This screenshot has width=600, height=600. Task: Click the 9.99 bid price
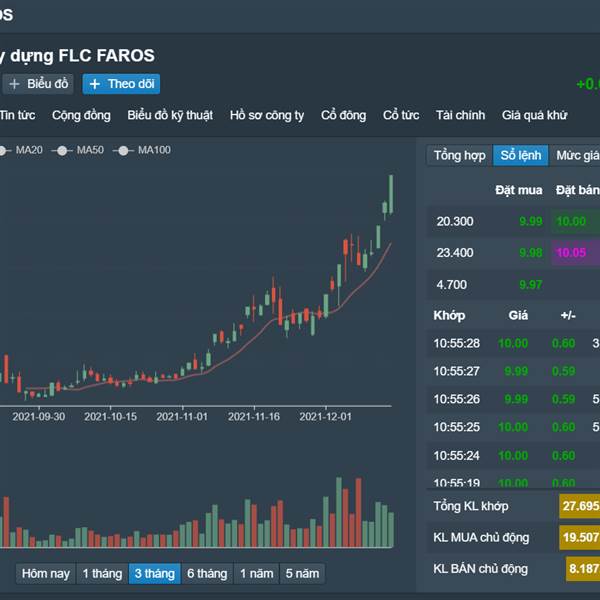point(530,222)
